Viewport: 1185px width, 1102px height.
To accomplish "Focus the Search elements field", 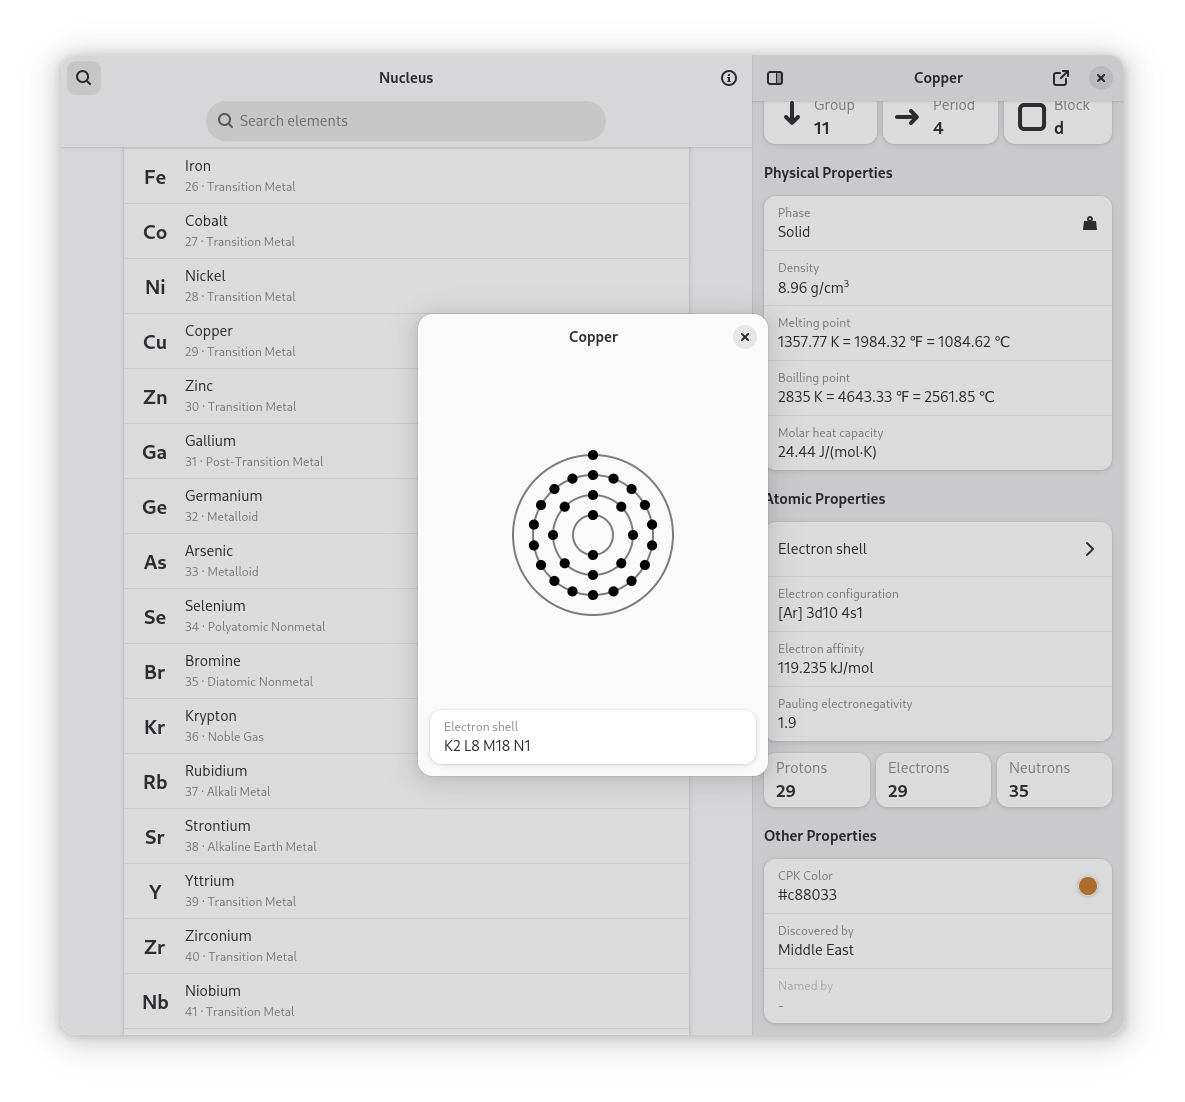I will 406,121.
